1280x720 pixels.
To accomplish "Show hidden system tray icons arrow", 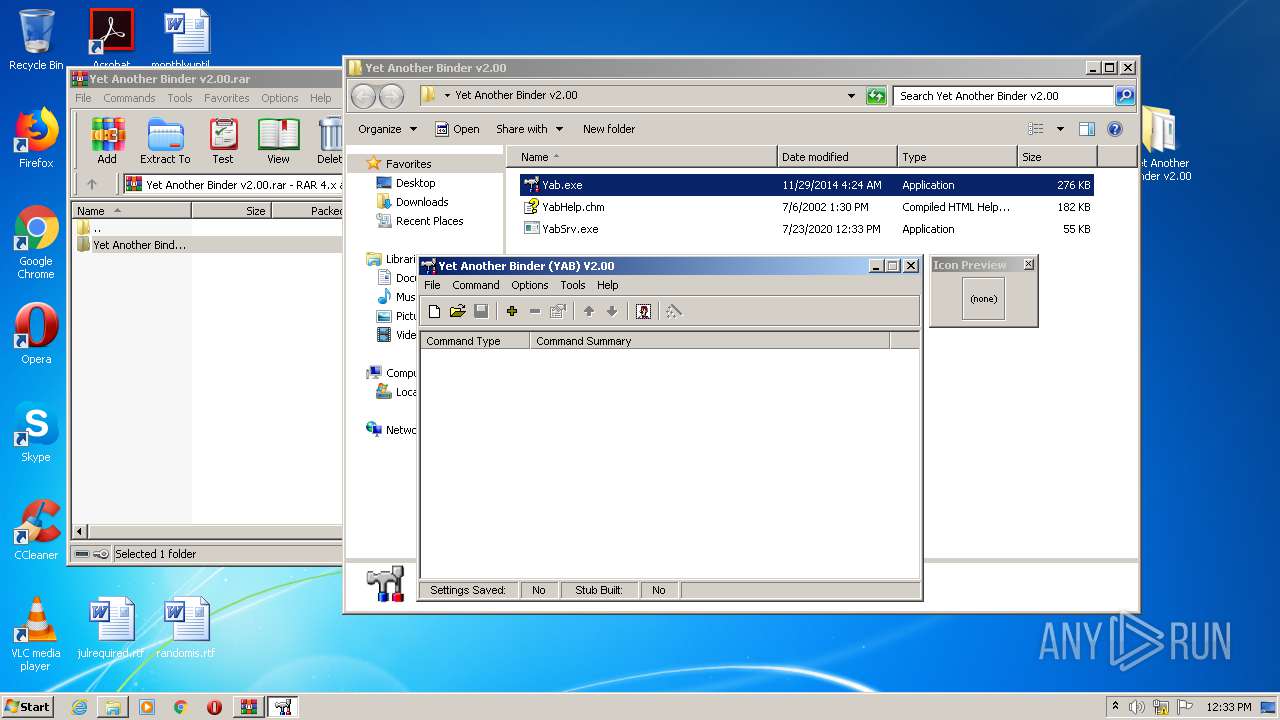I will point(1115,707).
